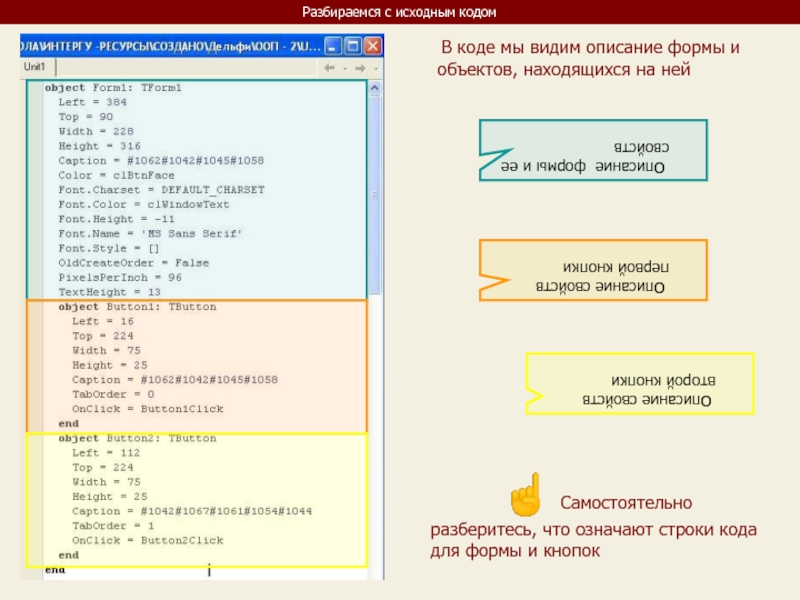Click the line 'Left = 384'
This screenshot has height=600, width=800.
click(92, 102)
